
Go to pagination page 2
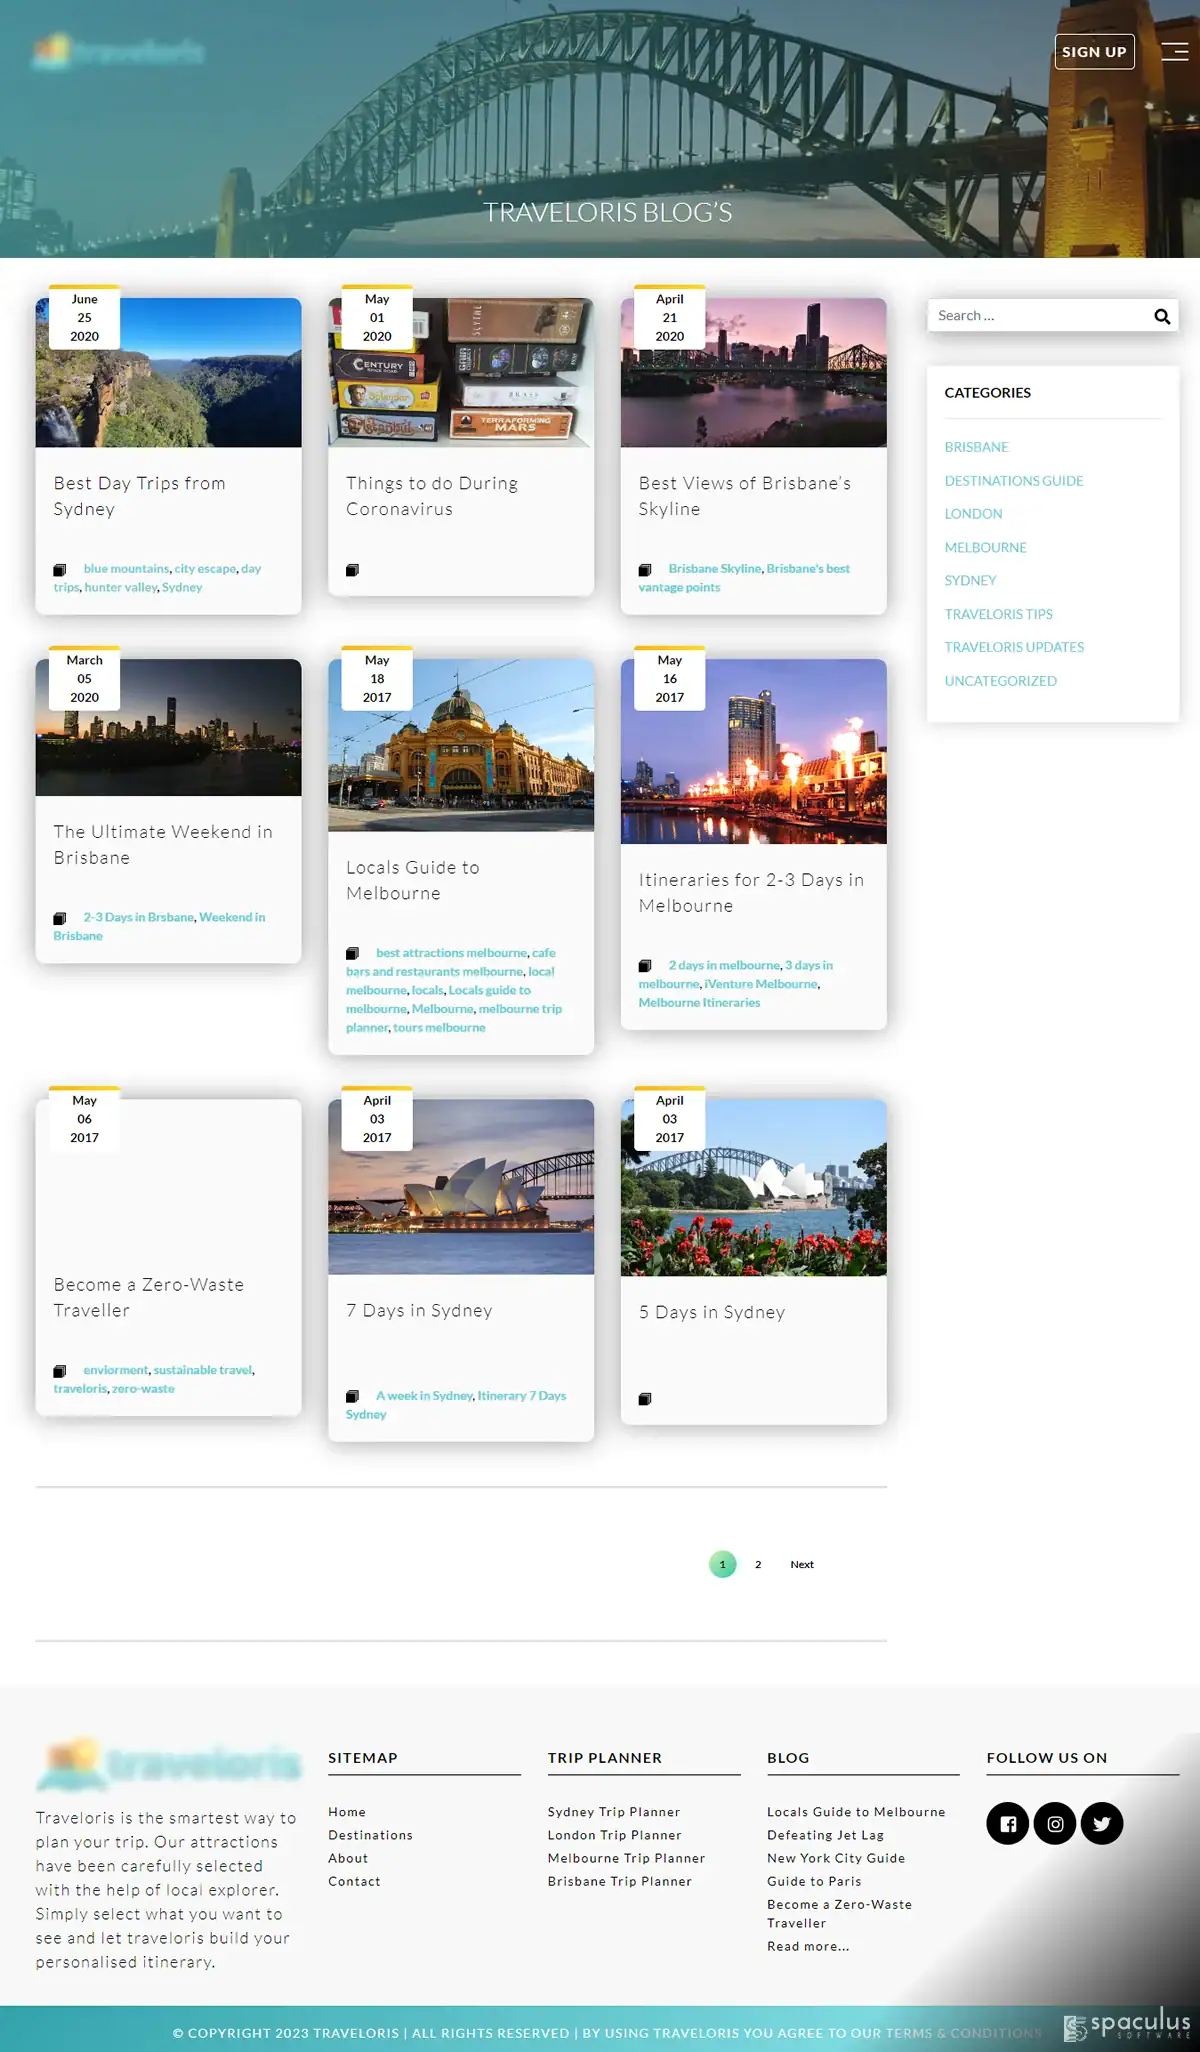(758, 1564)
